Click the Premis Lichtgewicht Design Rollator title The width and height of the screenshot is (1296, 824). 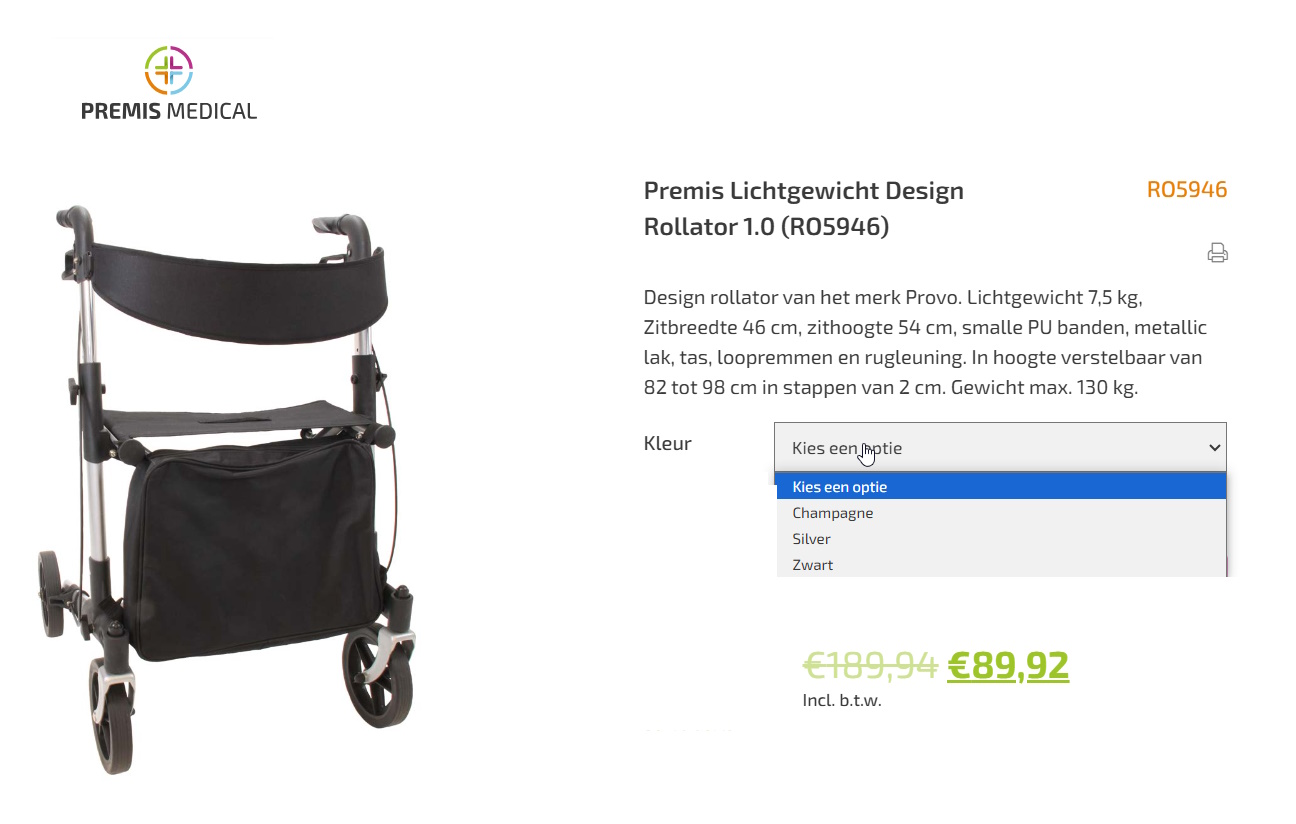tap(803, 208)
